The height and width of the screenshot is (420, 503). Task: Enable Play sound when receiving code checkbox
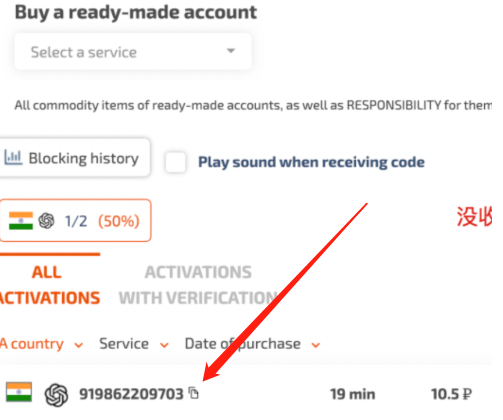coord(176,162)
